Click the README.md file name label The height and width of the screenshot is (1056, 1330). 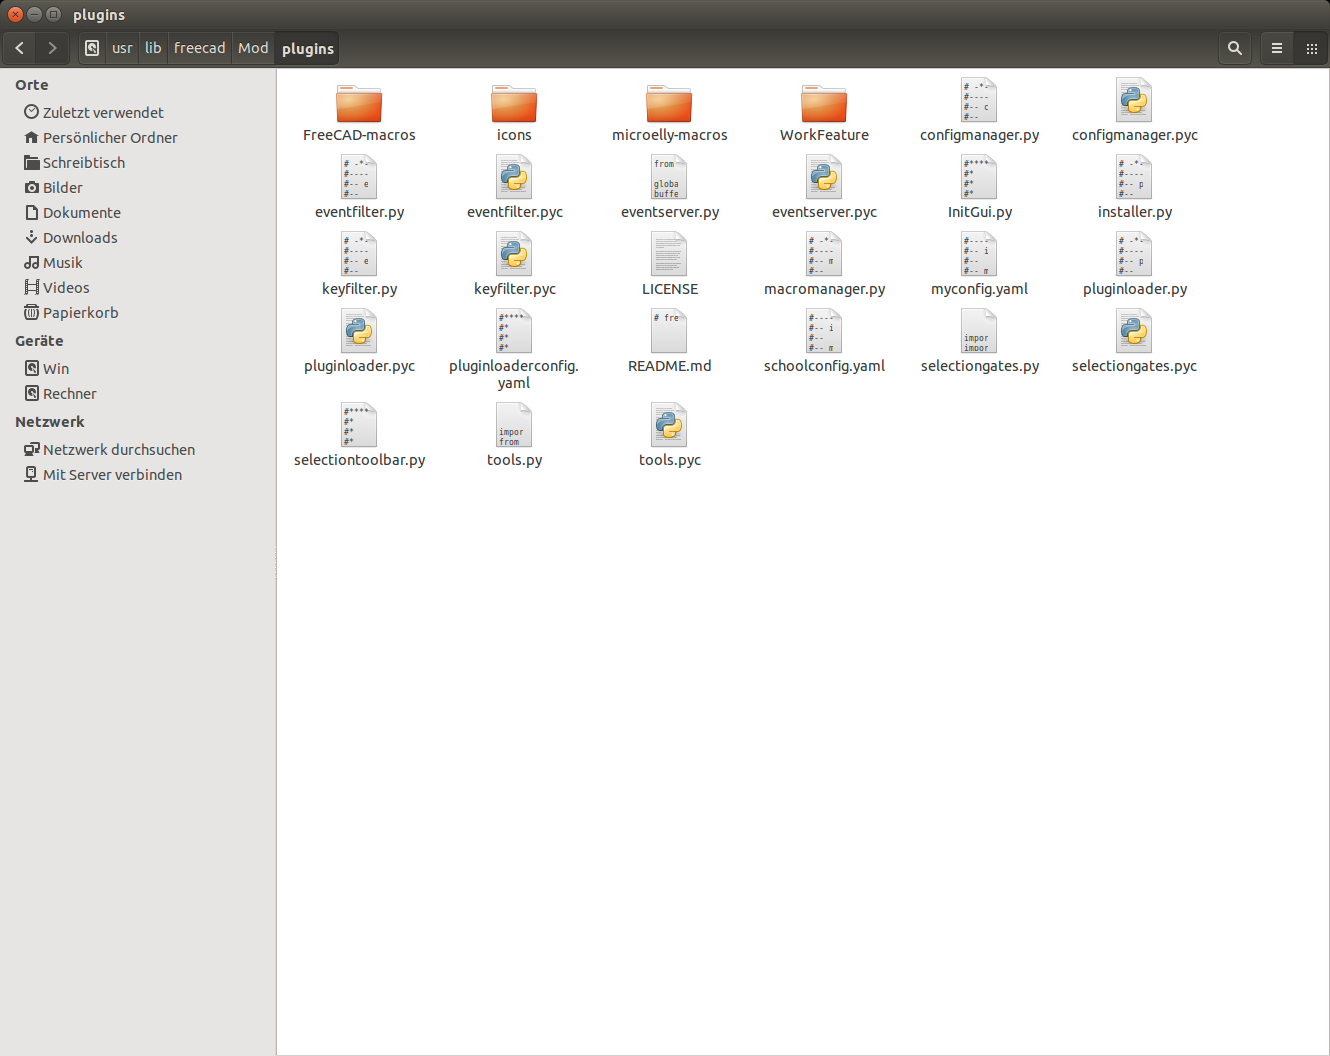point(670,366)
